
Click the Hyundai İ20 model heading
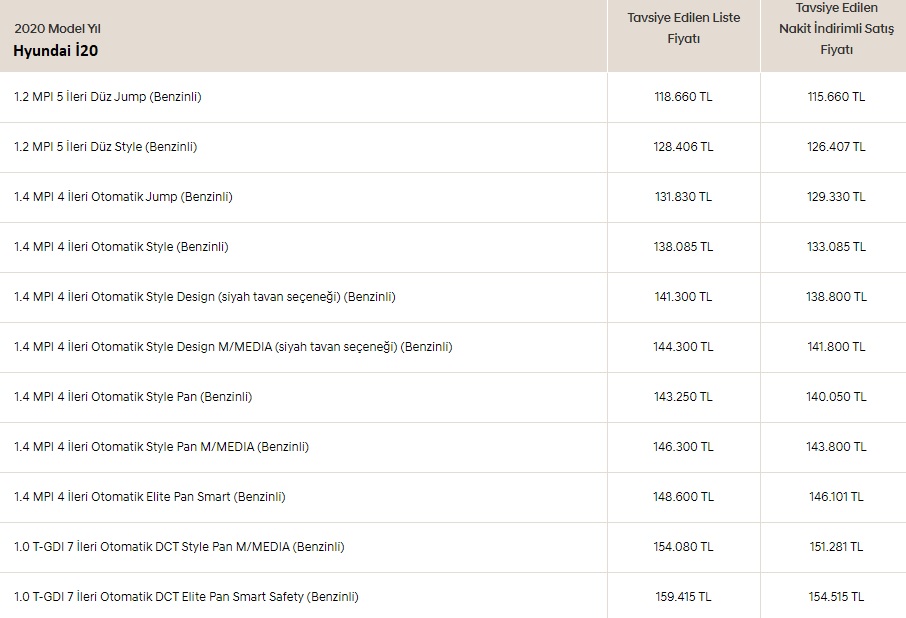55,50
